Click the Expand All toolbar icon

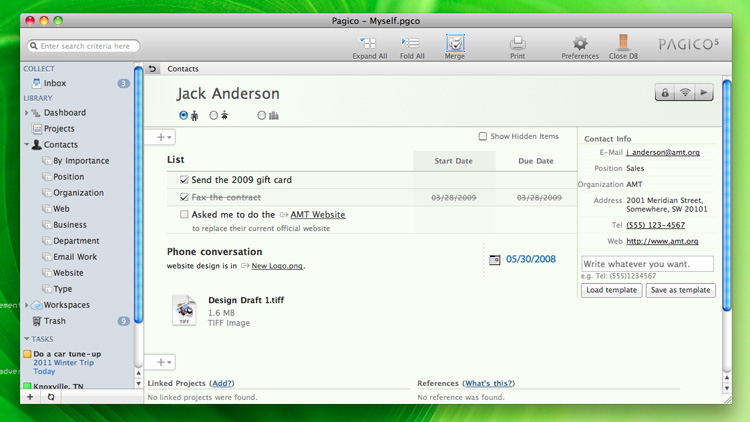(x=368, y=43)
